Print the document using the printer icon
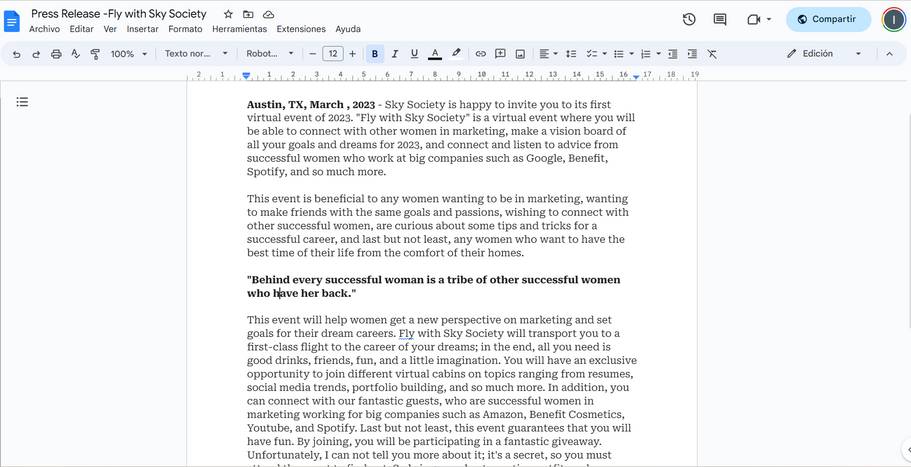 pyautogui.click(x=56, y=54)
